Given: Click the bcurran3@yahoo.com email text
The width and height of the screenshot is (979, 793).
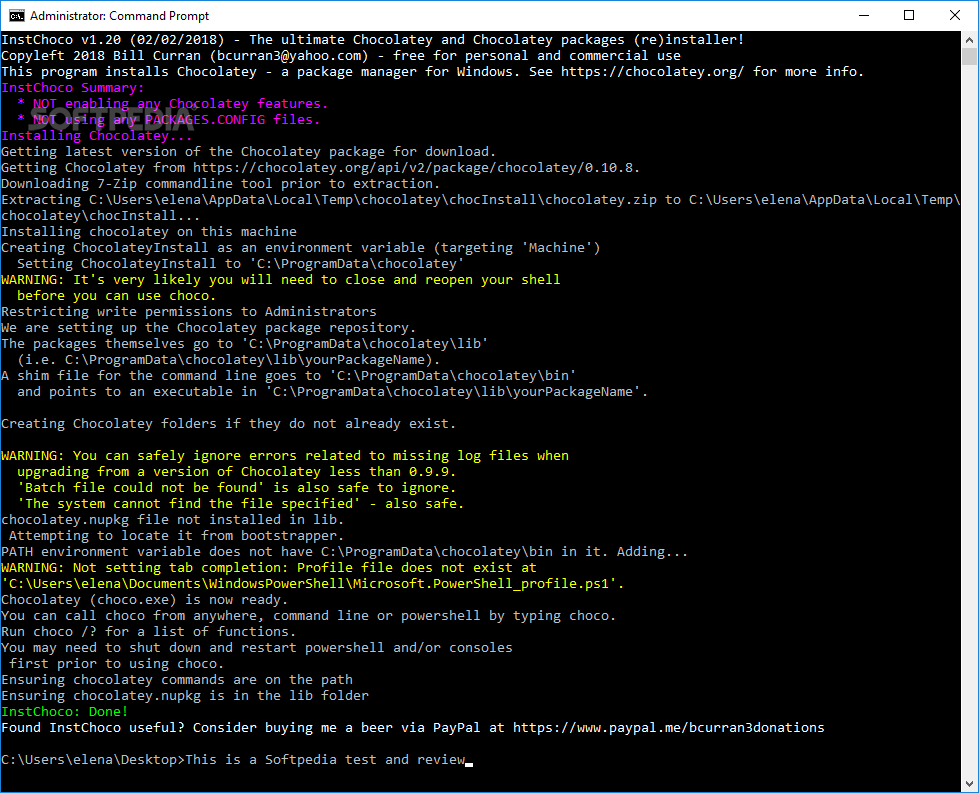Looking at the screenshot, I should click(x=289, y=56).
